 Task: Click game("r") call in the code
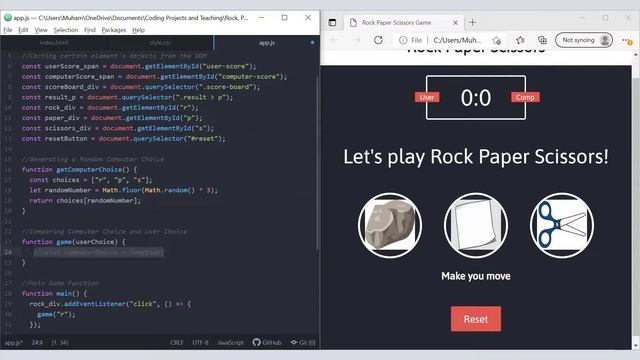[x=56, y=314]
